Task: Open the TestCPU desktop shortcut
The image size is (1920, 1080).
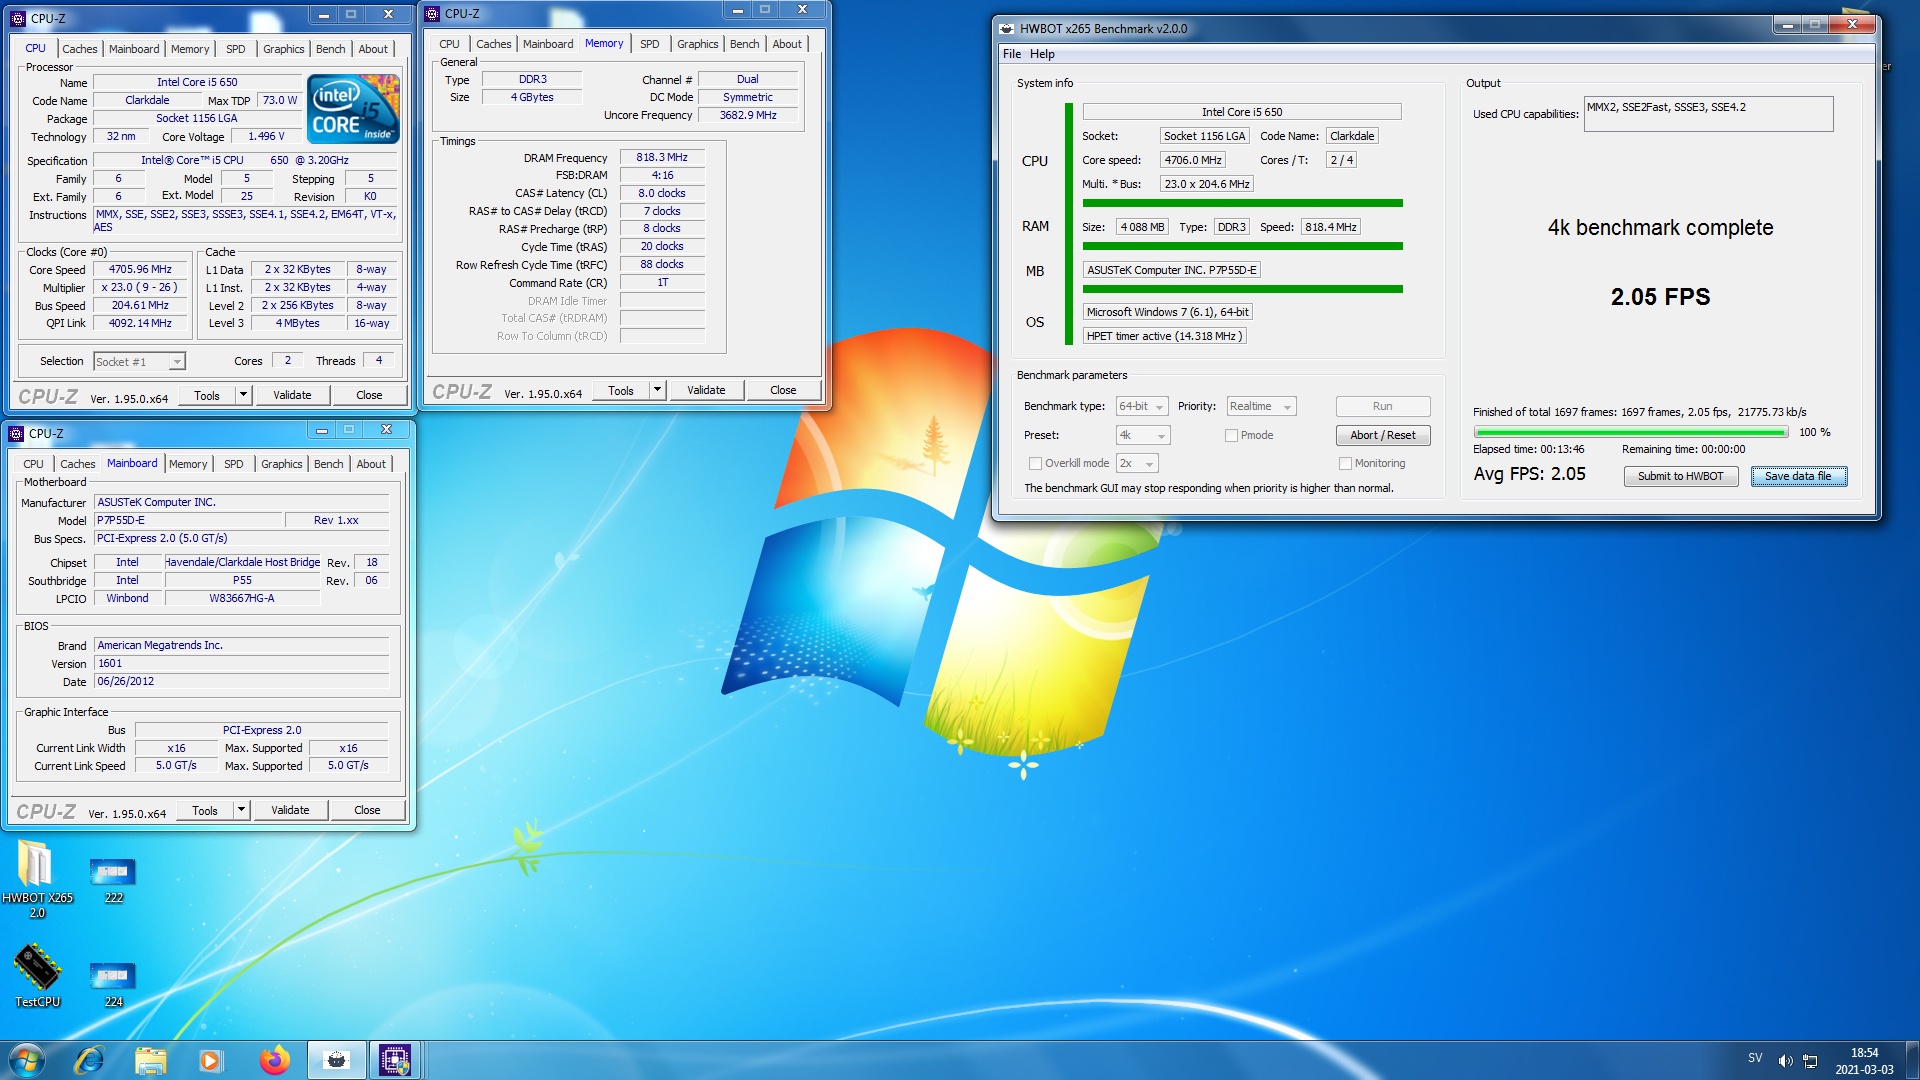Action: (37, 975)
